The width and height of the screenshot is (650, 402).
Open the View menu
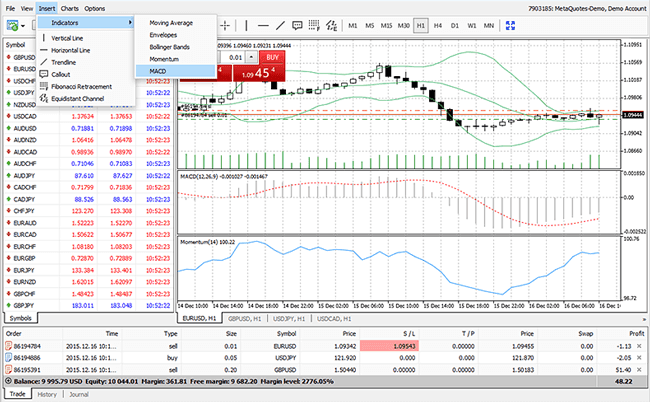point(27,8)
